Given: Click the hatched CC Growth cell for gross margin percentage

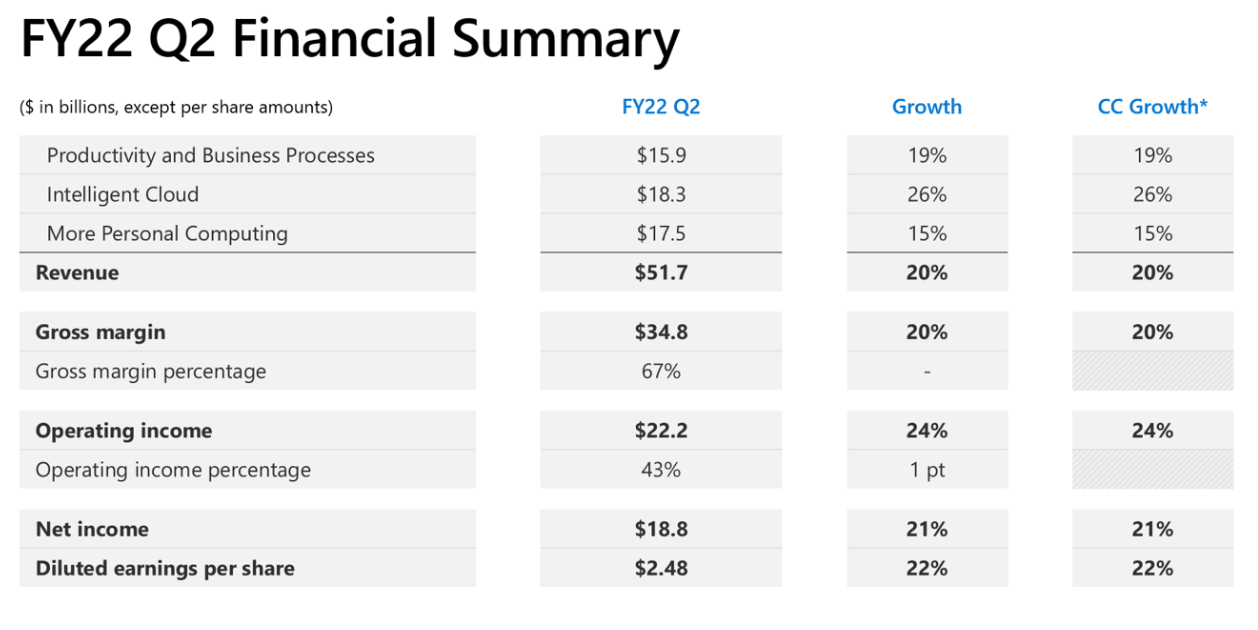Looking at the screenshot, I should click(1152, 371).
